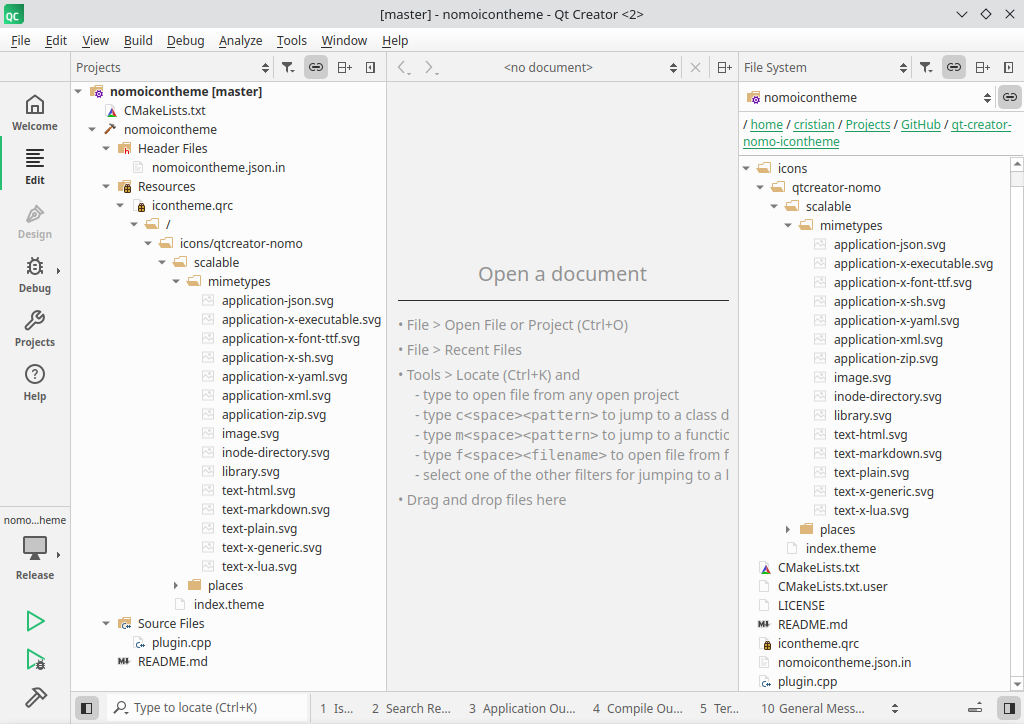Close the Projects side panel
The width and height of the screenshot is (1024, 724).
(370, 67)
